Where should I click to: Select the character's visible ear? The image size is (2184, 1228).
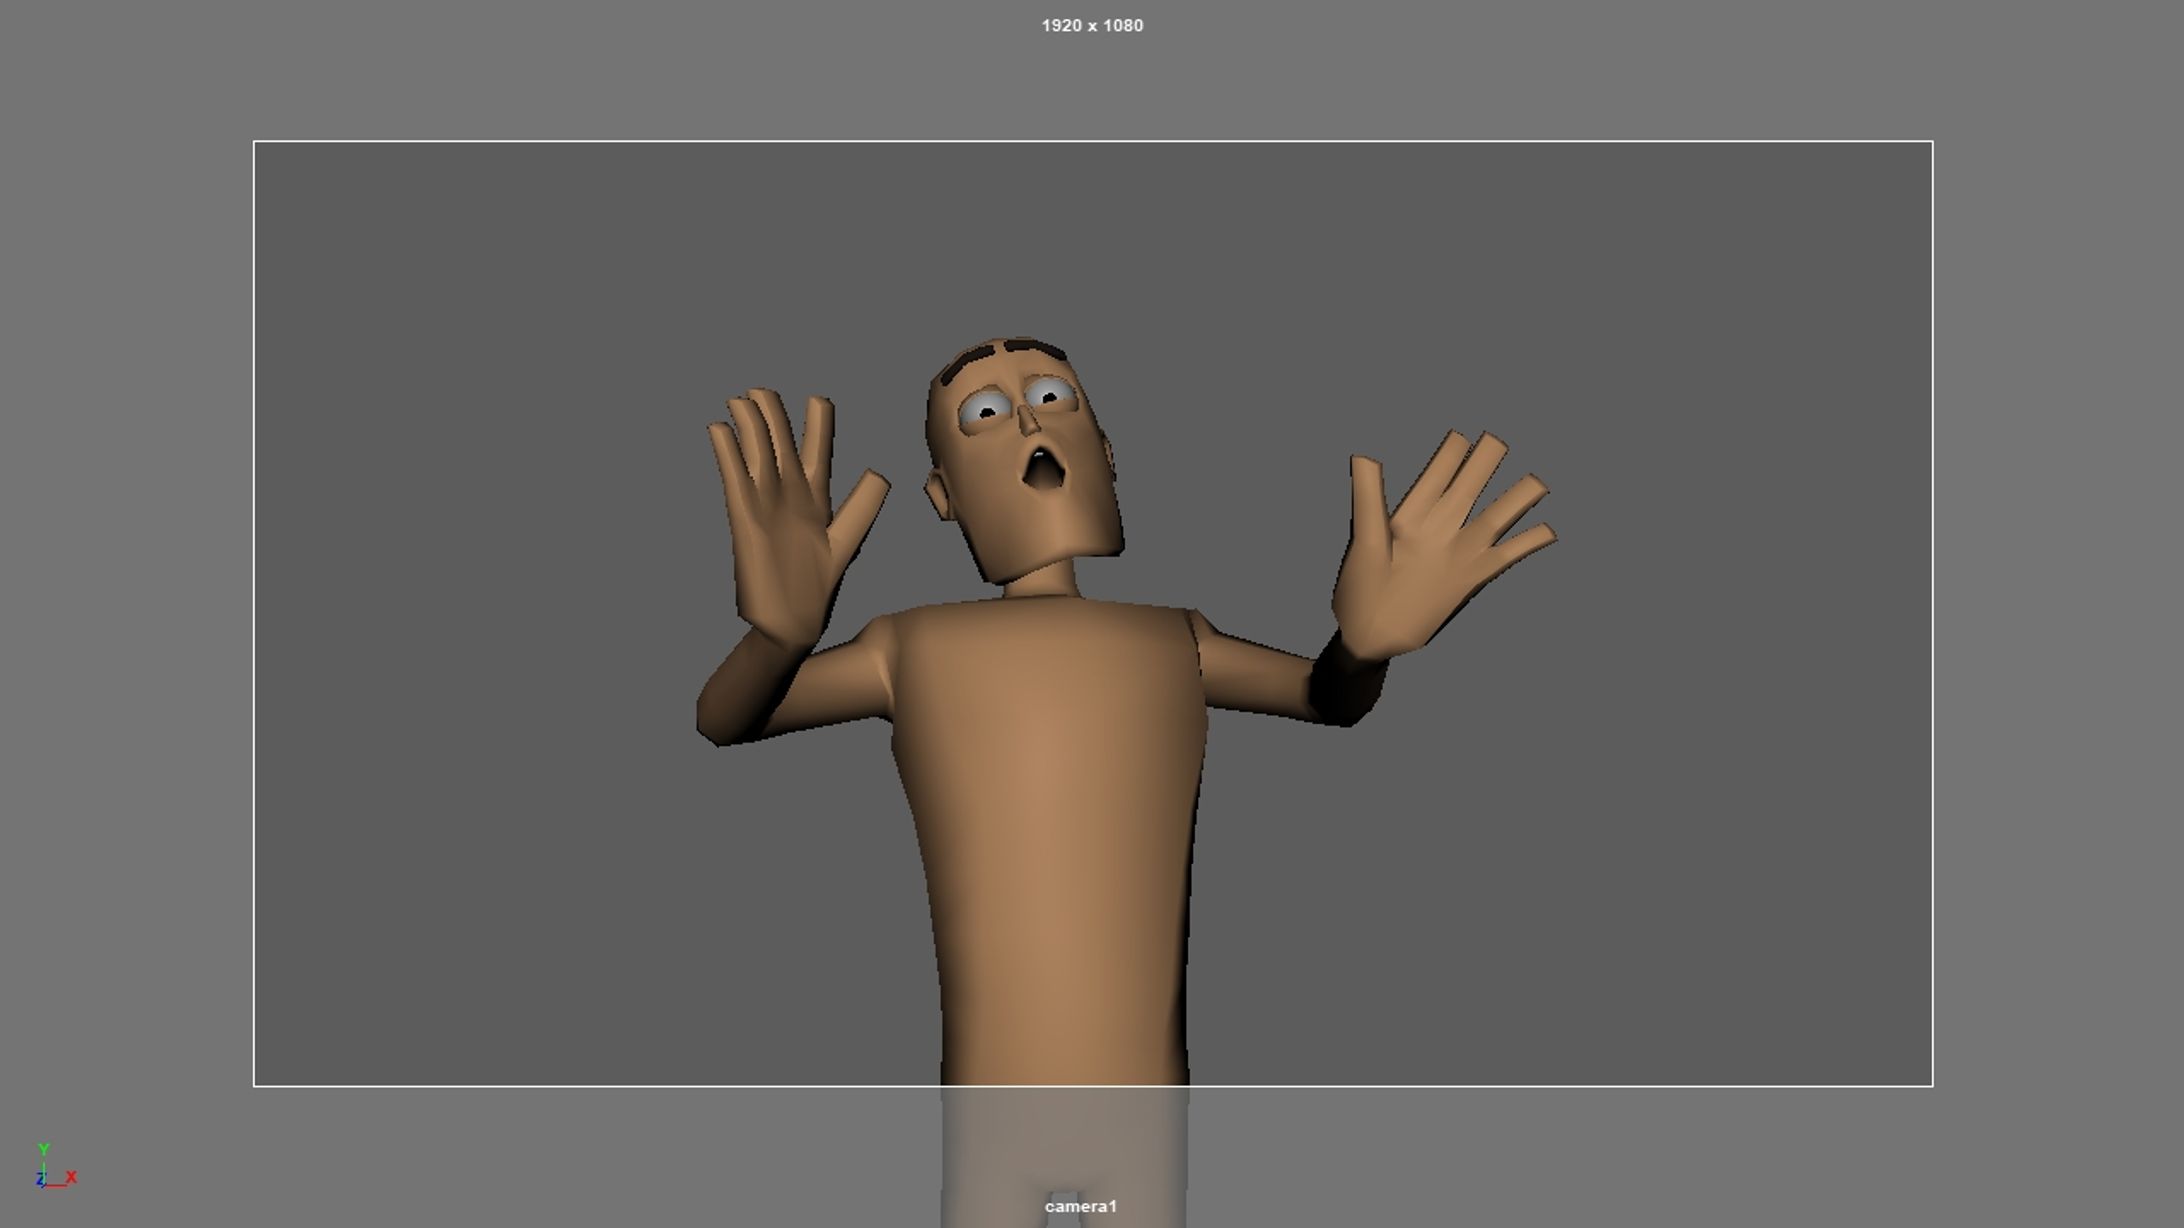pos(939,496)
